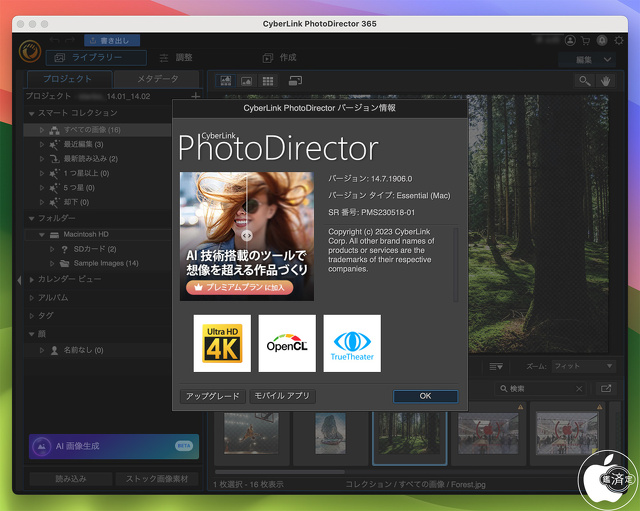The width and height of the screenshot is (640, 511).
Task: Expand すべての画像 (16) collection
Action: click(42, 130)
